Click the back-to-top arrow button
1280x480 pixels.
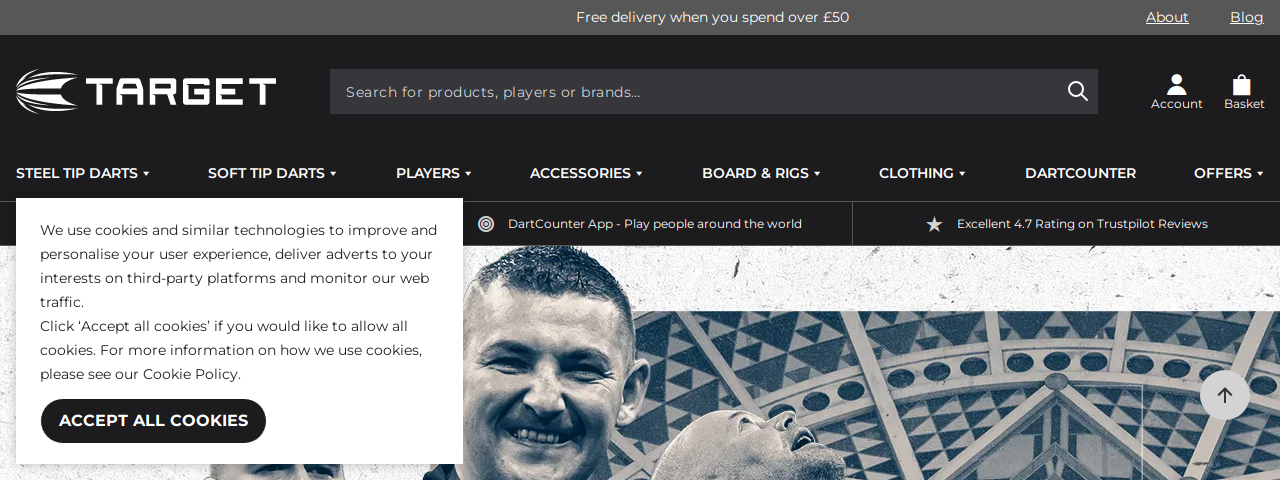pos(1225,395)
